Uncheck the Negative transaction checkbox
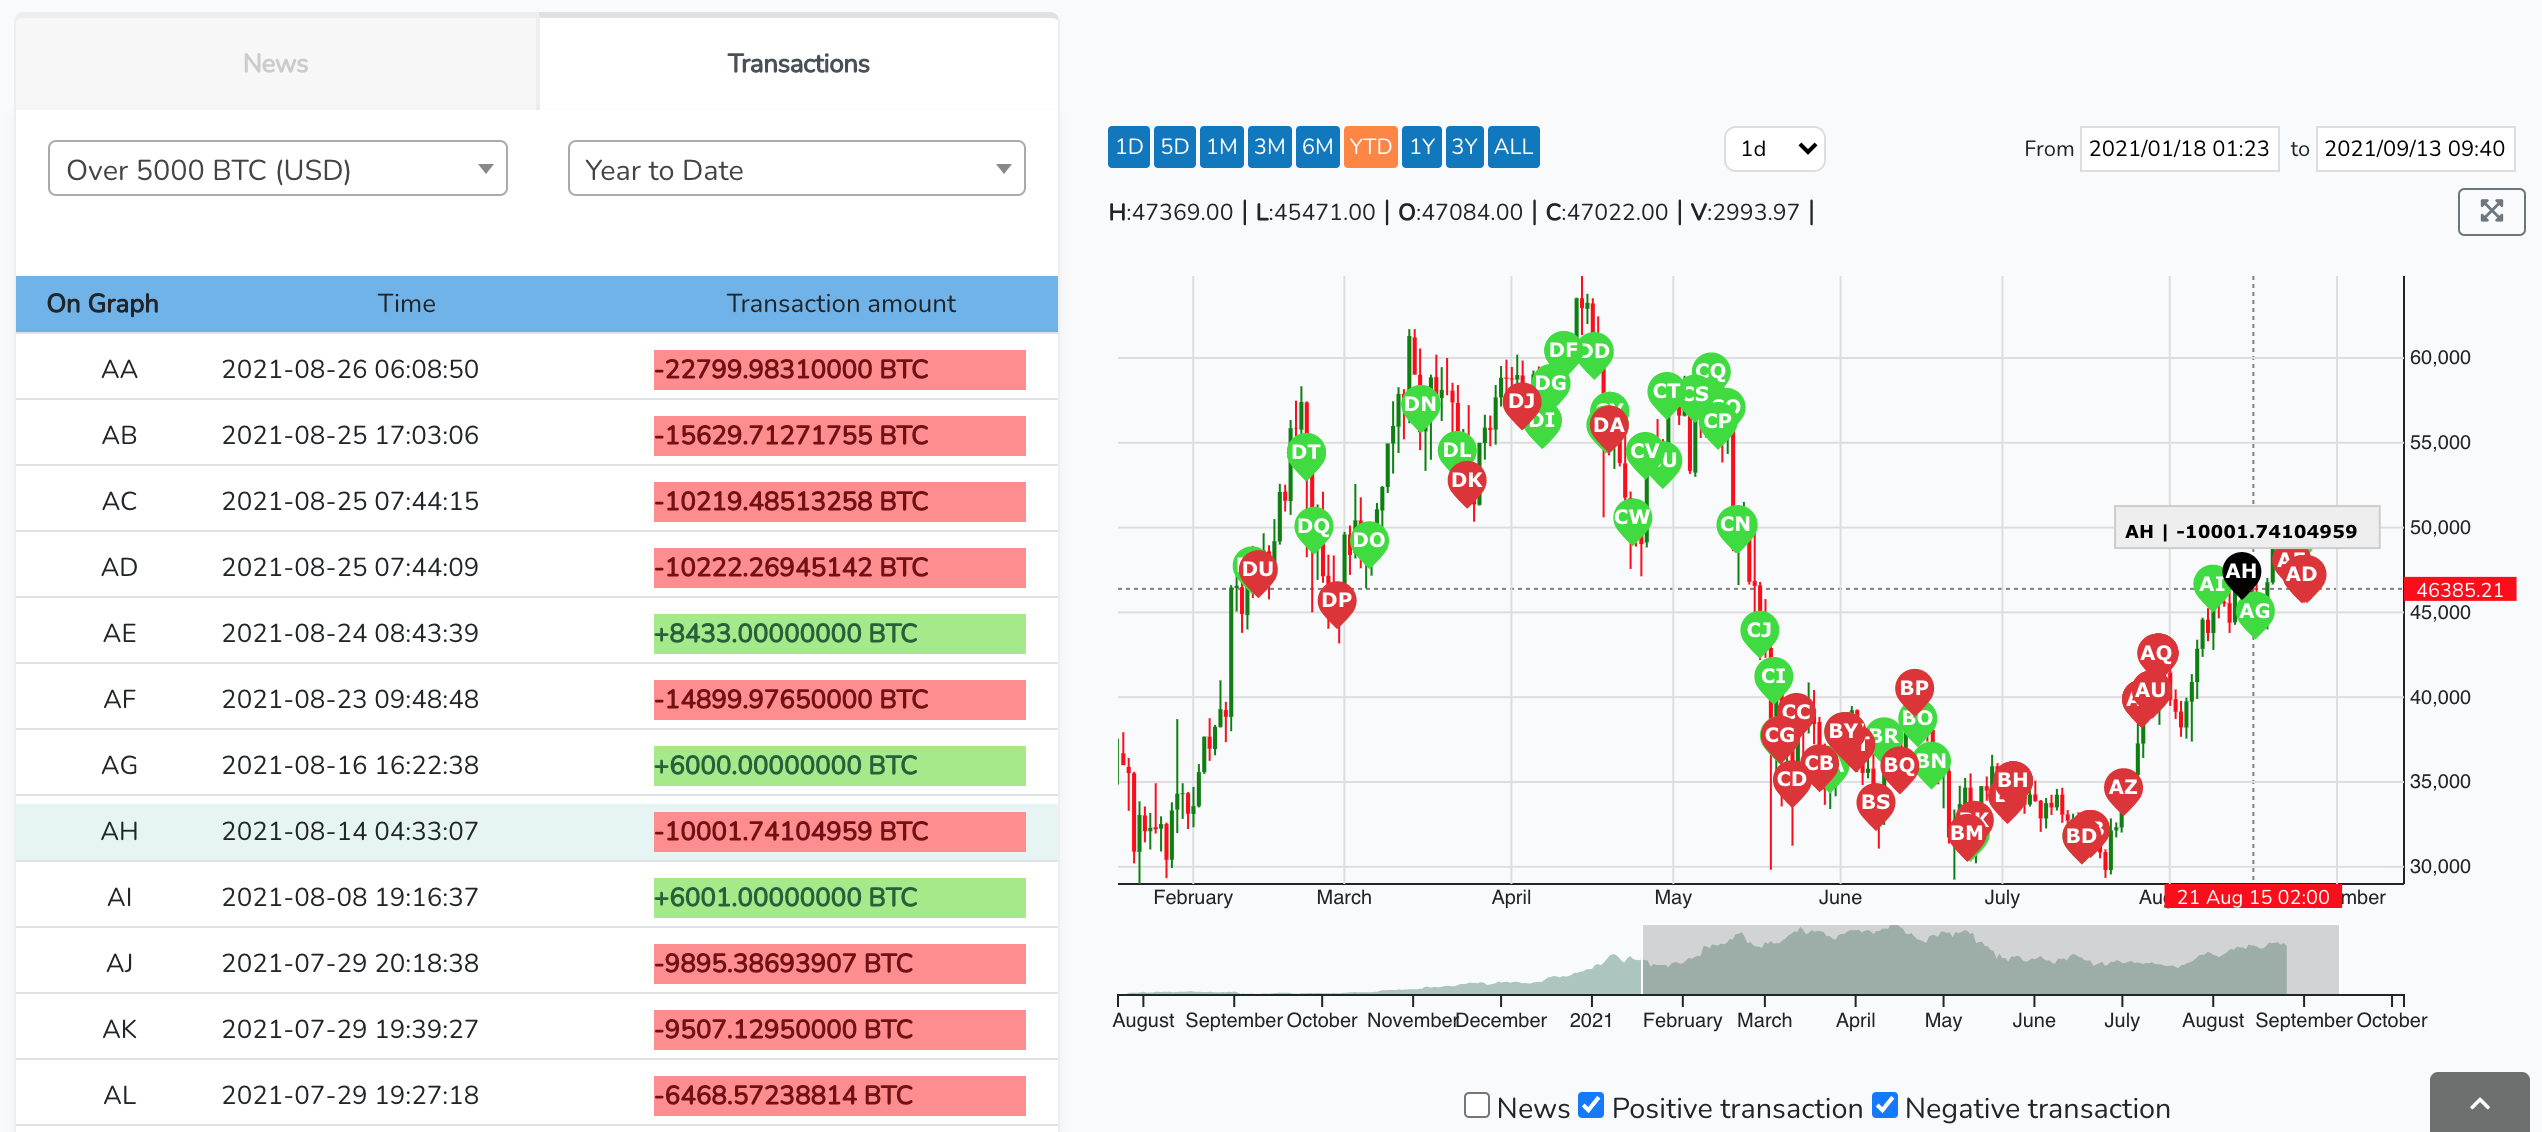Image resolution: width=2542 pixels, height=1132 pixels. [1884, 1105]
